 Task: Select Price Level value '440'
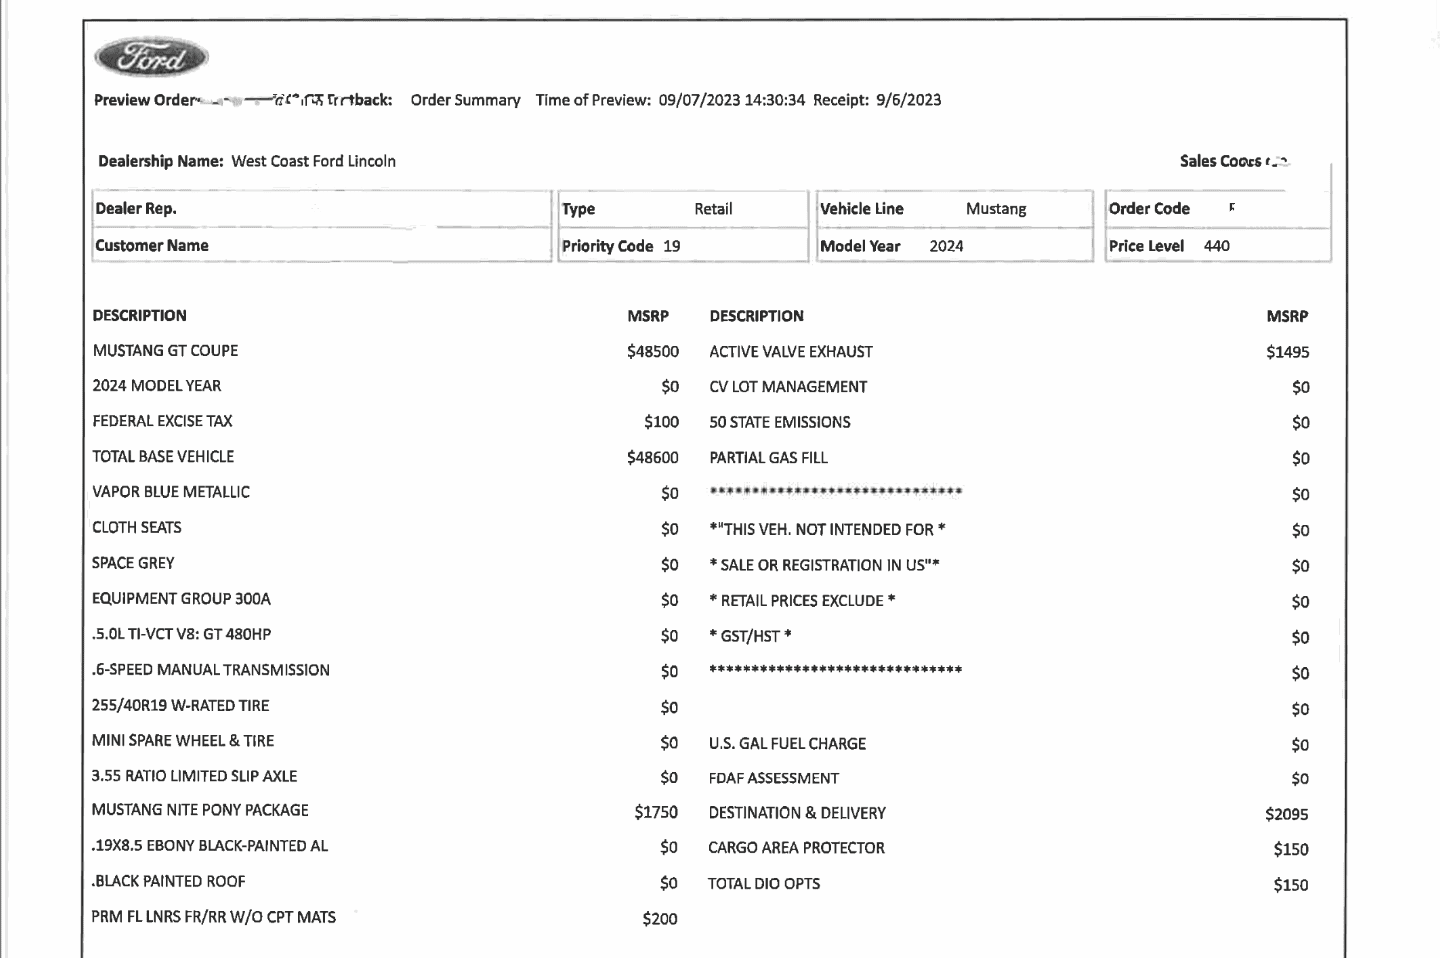(x=1216, y=246)
